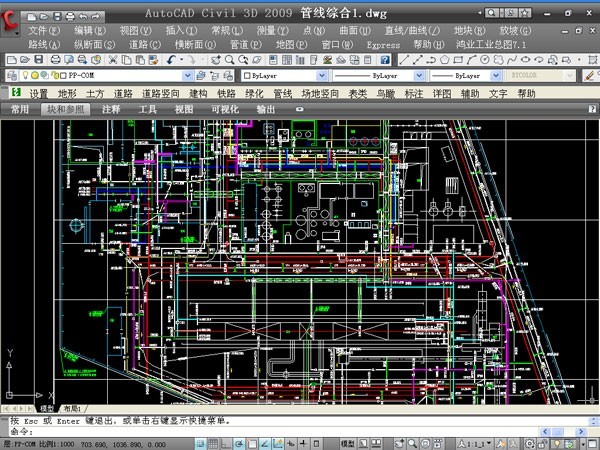Viewport: 600px width, 450px height.
Task: Click the Workspace Switching gear icon
Action: point(530,444)
